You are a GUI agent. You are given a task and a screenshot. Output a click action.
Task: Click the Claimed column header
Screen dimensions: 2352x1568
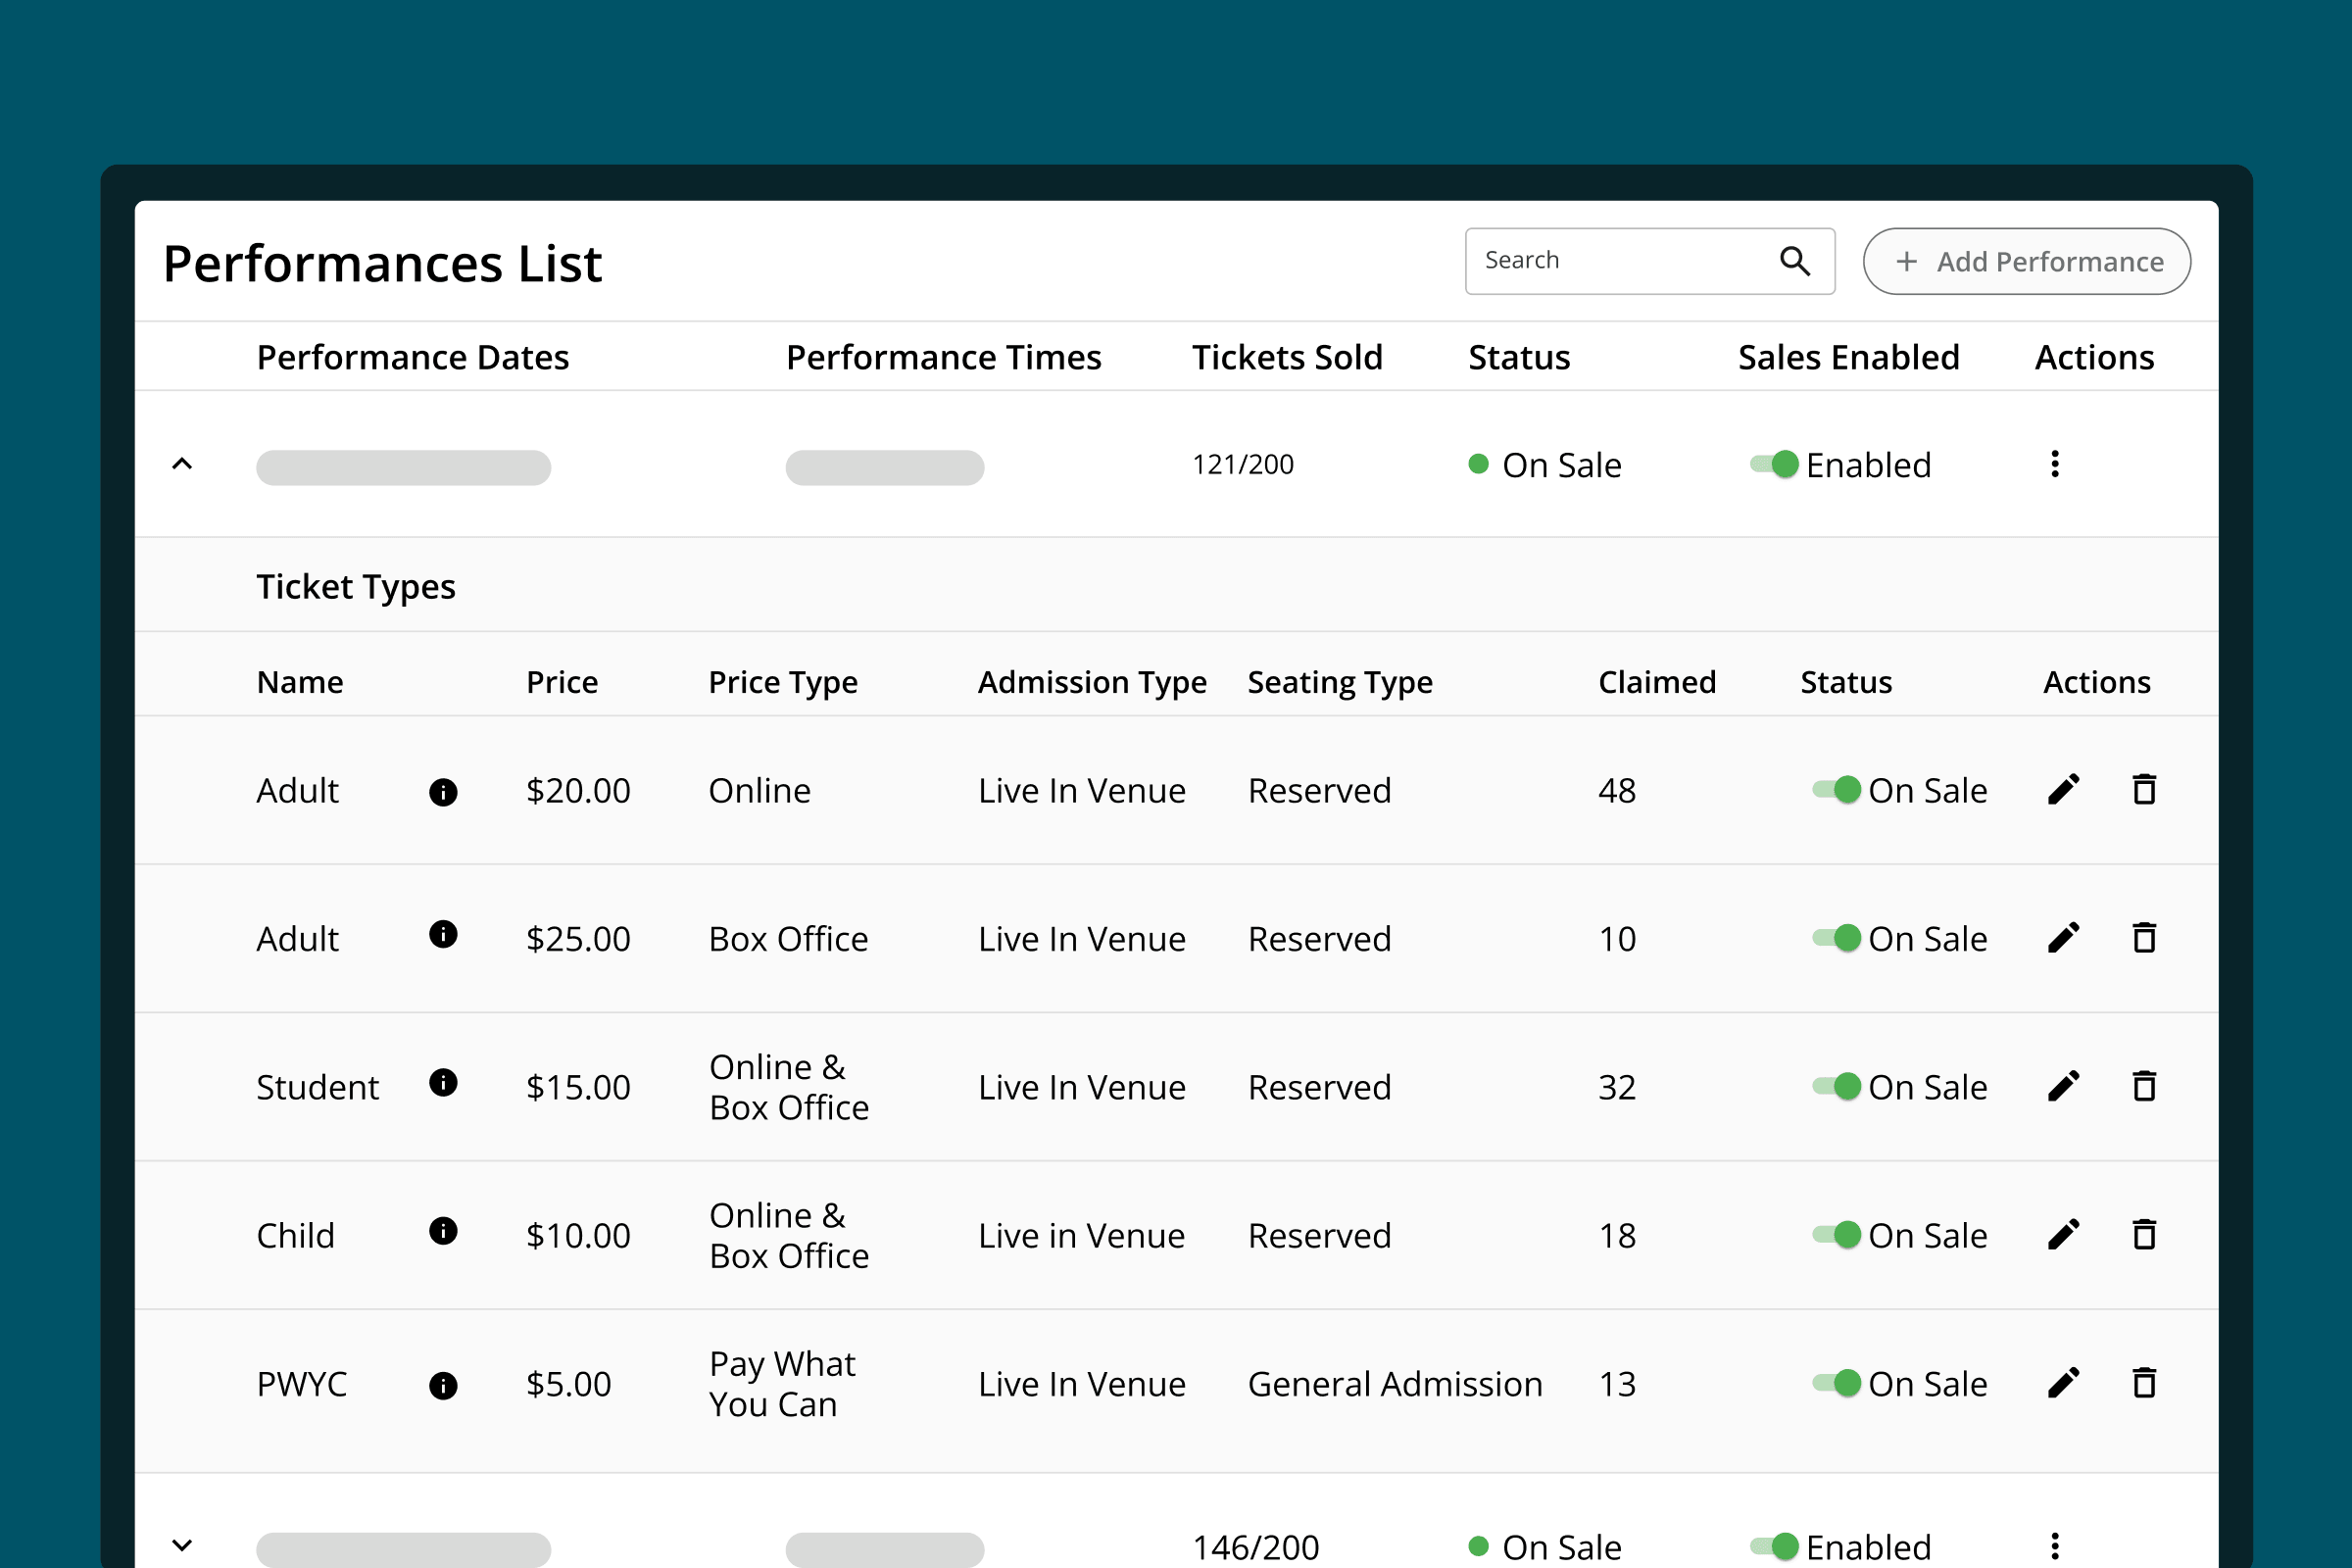tap(1657, 682)
